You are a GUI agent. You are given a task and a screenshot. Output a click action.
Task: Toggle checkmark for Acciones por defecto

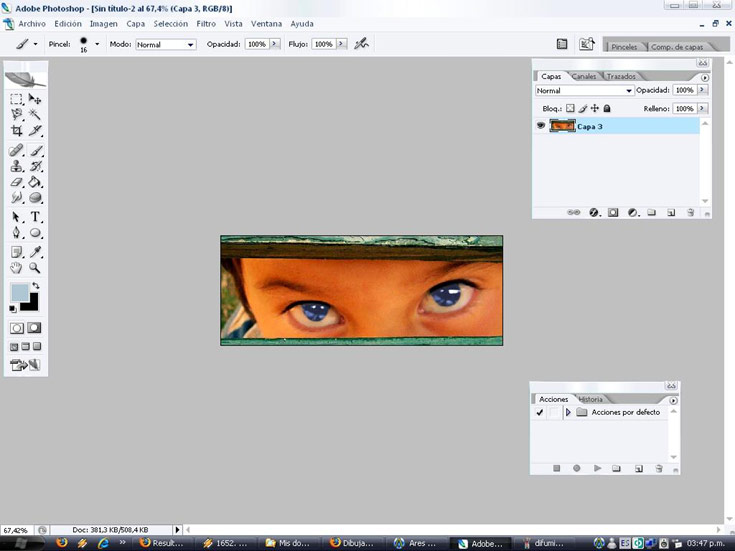point(540,412)
